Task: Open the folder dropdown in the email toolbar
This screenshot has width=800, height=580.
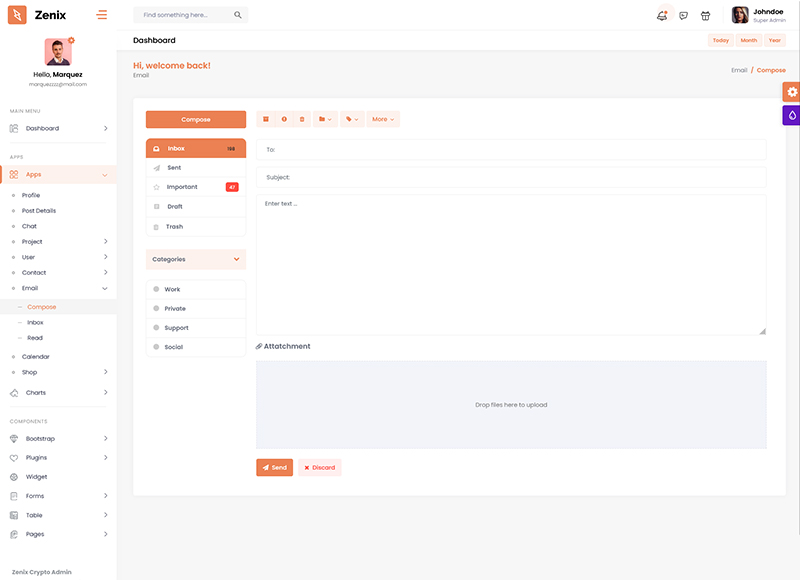Action: pos(325,119)
